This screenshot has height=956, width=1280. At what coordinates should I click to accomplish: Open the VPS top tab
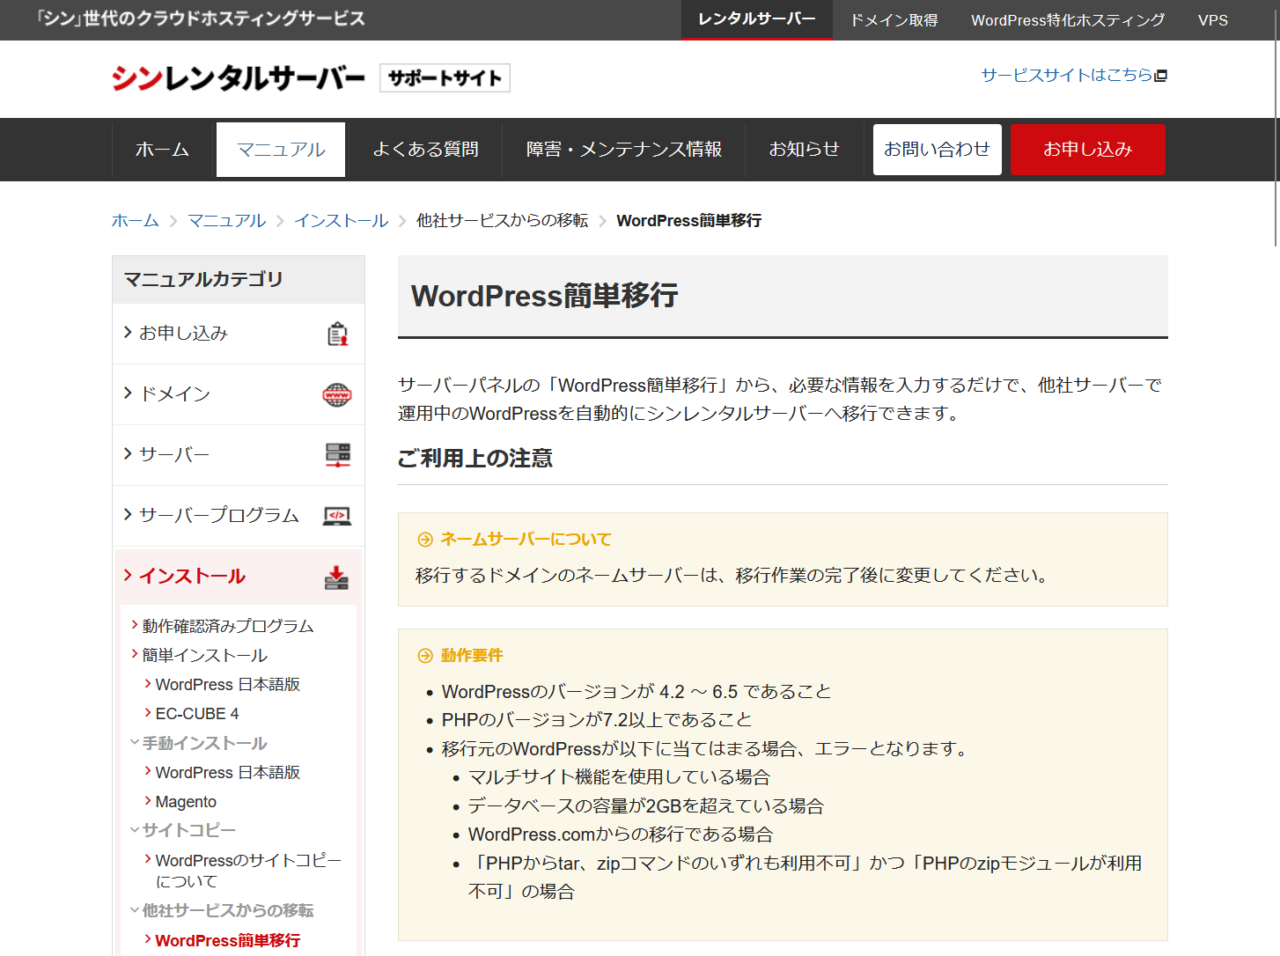click(1213, 20)
